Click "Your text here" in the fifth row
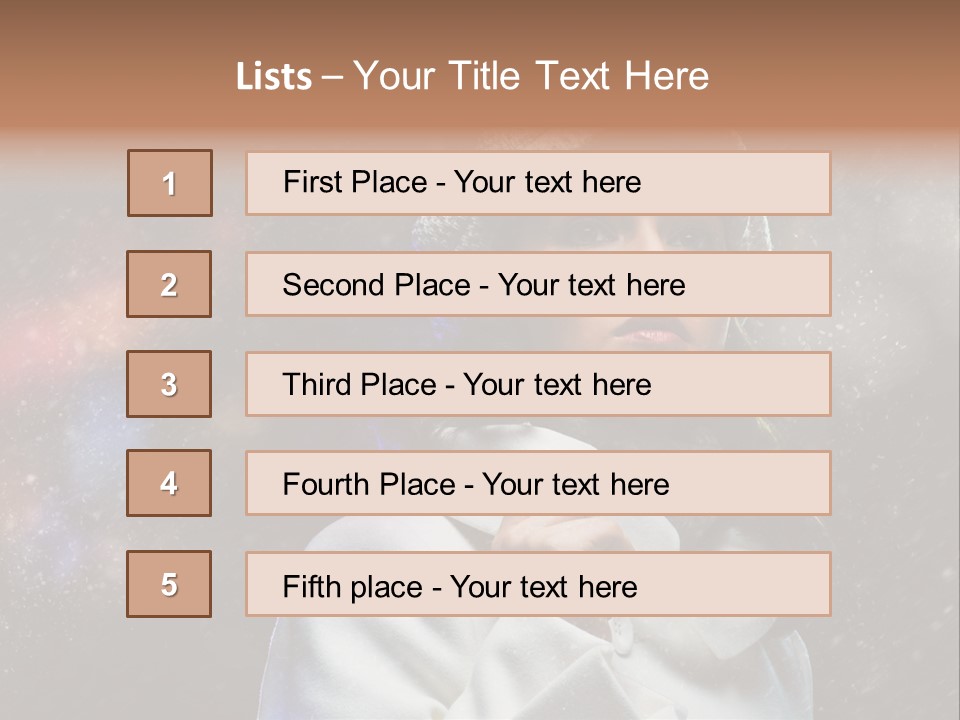The image size is (960, 720). click(543, 586)
